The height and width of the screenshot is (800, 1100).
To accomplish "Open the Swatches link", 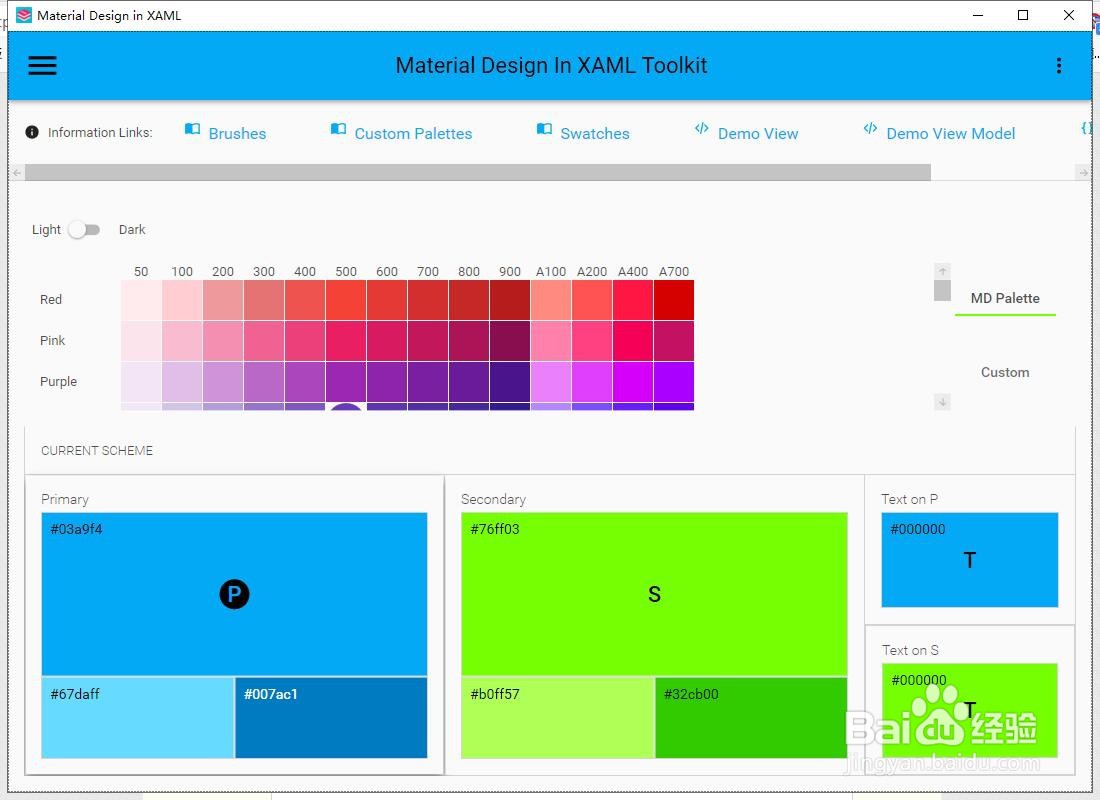I will click(x=595, y=133).
